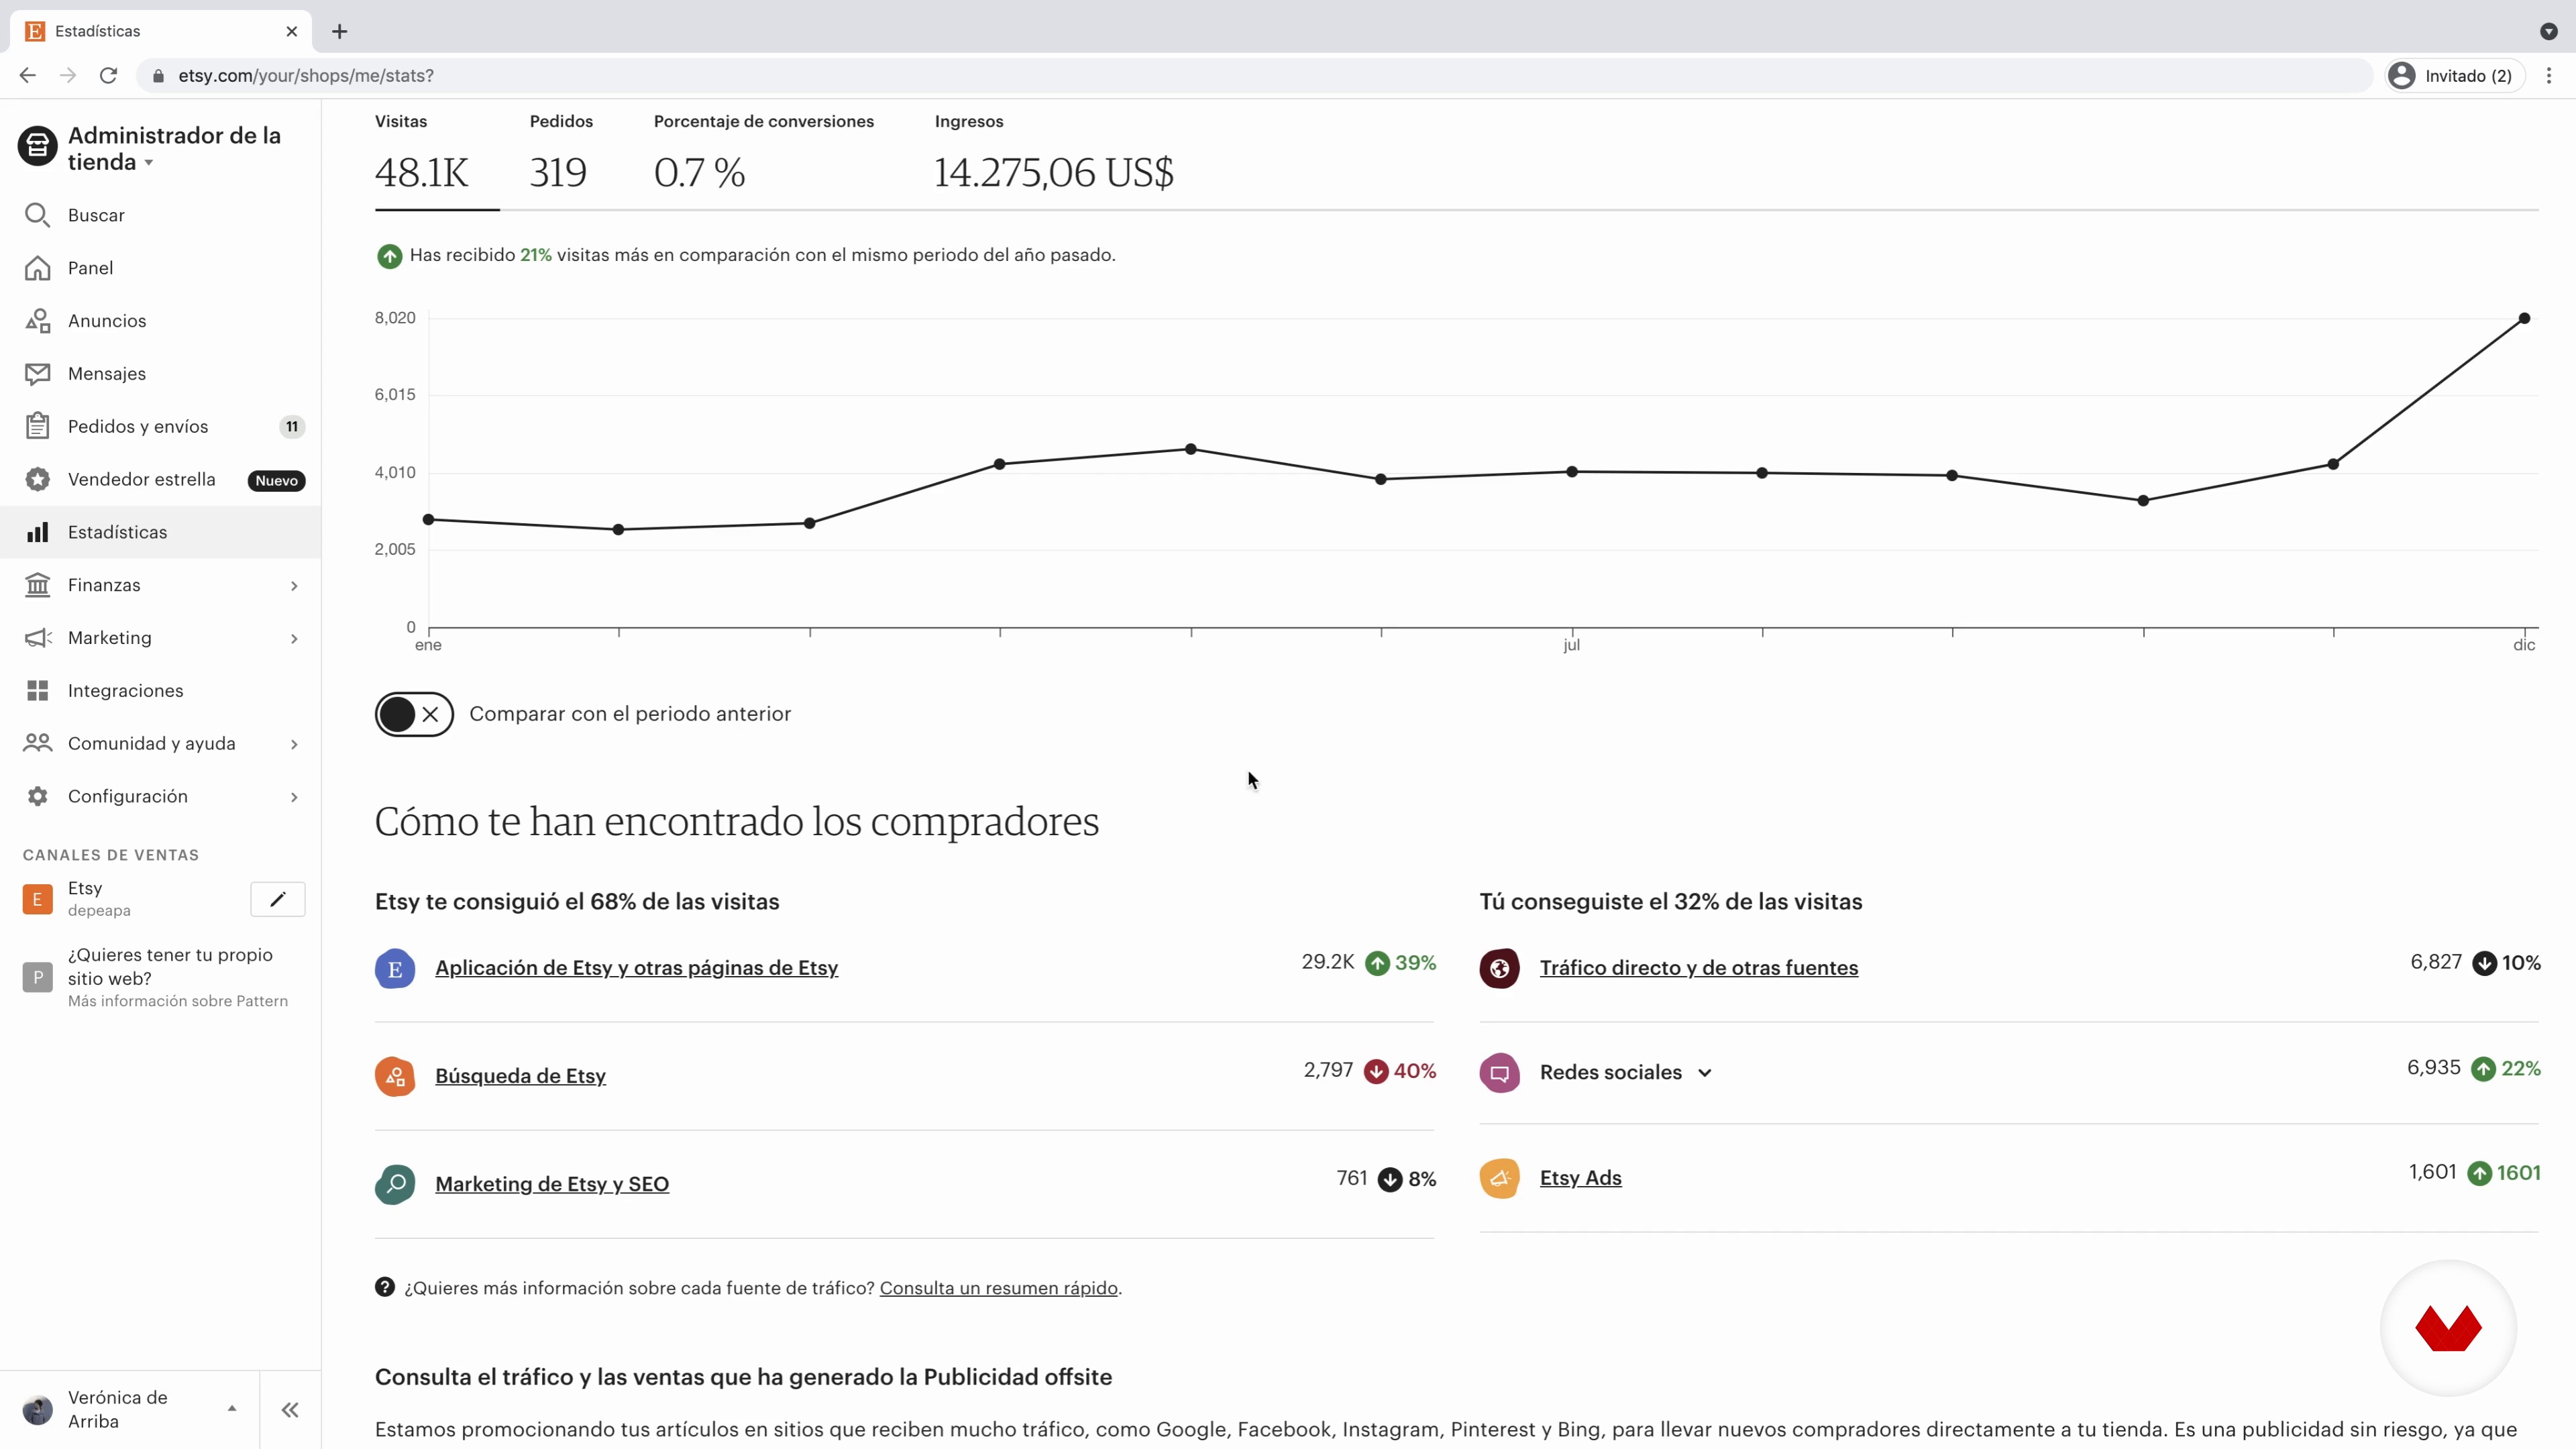Image resolution: width=2576 pixels, height=1449 pixels.
Task: Open Aplicación de Etsy y otras páginas link
Action: coord(636,968)
